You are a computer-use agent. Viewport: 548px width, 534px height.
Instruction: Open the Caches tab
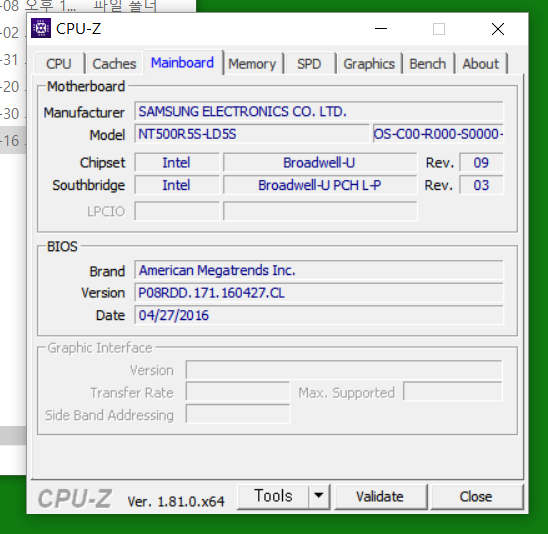point(114,64)
